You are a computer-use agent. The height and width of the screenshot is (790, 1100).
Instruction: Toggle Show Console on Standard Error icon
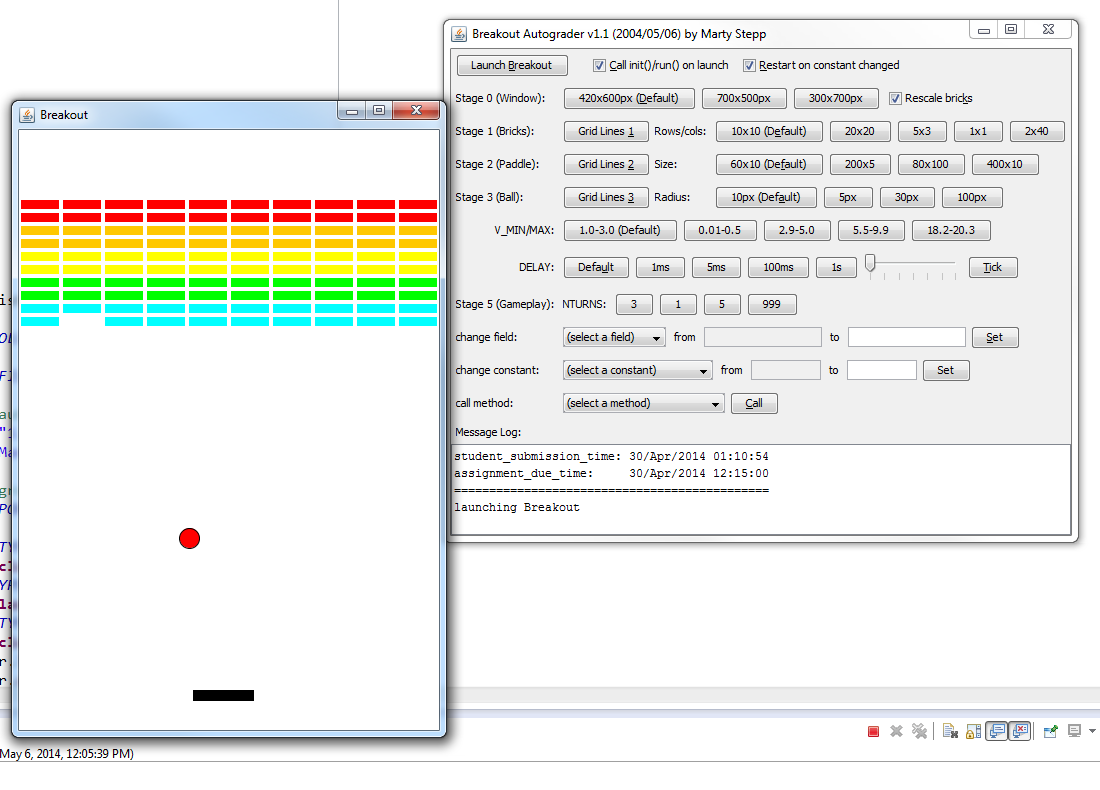coord(1019,732)
